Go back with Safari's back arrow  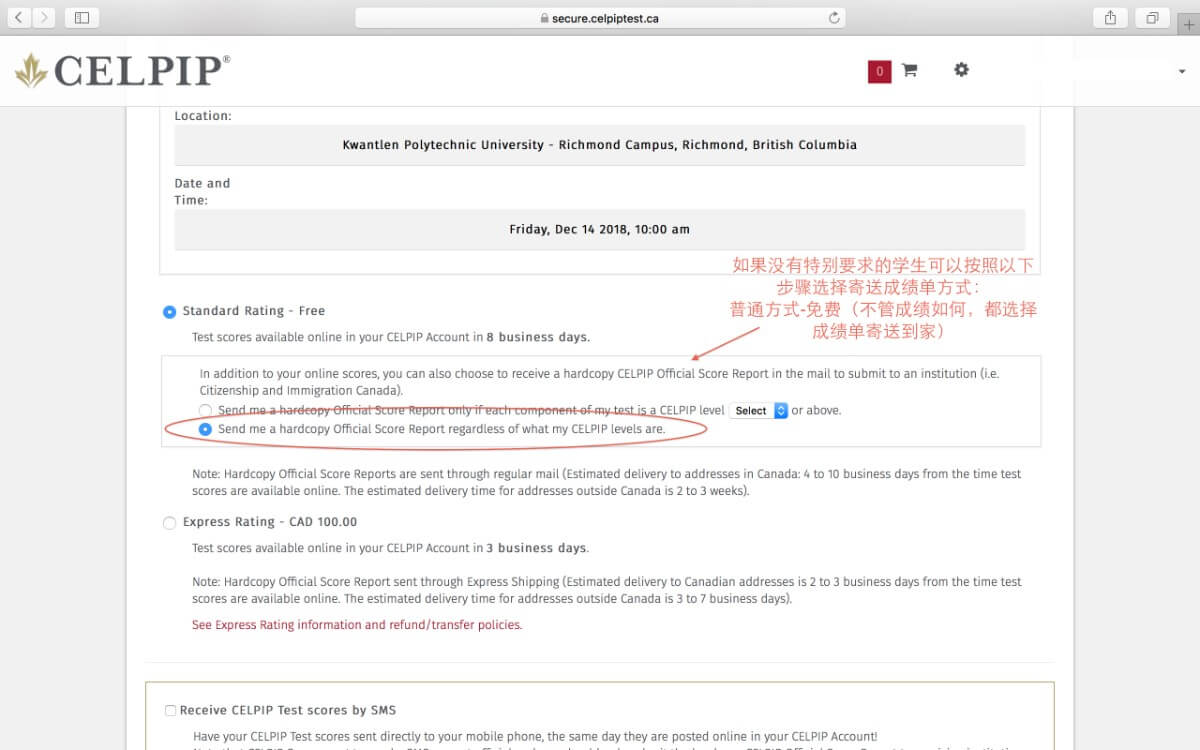click(20, 18)
